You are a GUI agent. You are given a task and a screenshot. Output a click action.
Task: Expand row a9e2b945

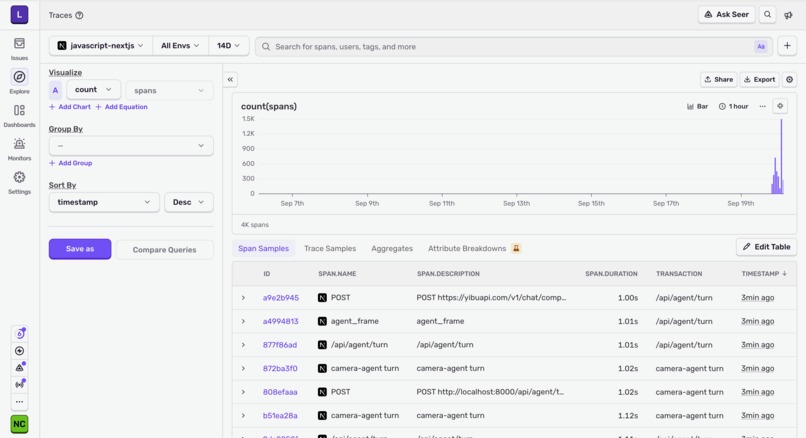point(243,298)
